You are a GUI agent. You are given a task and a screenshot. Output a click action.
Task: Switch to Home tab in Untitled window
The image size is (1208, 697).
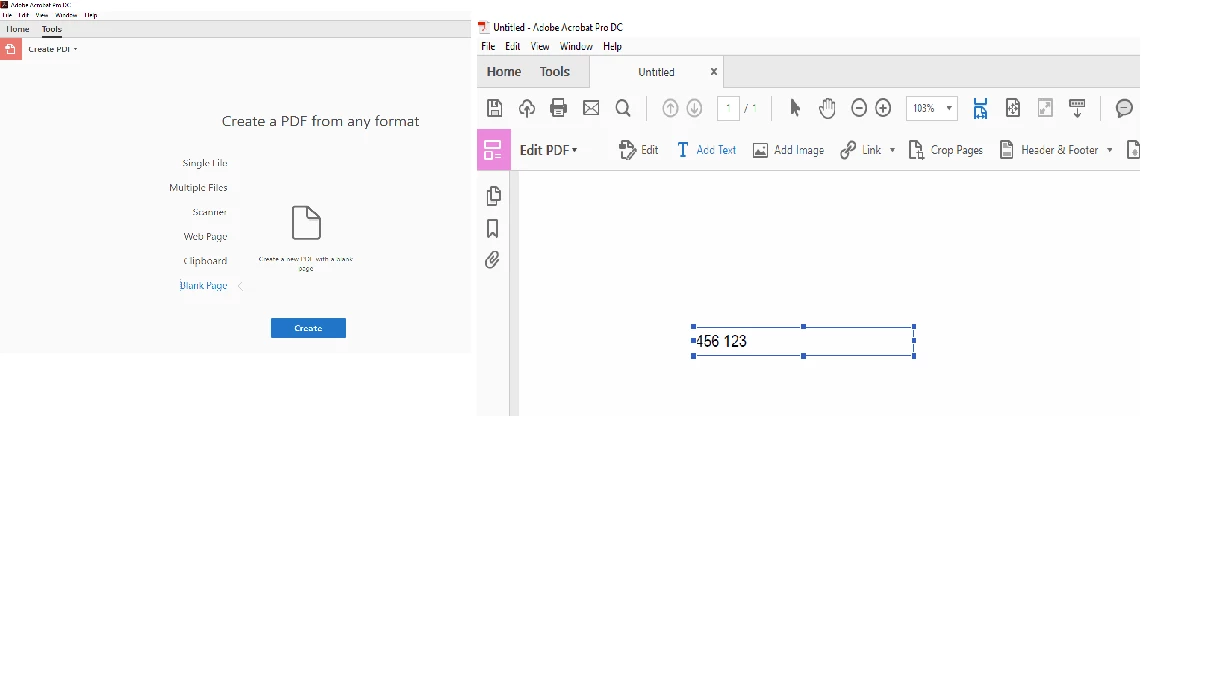tap(504, 72)
